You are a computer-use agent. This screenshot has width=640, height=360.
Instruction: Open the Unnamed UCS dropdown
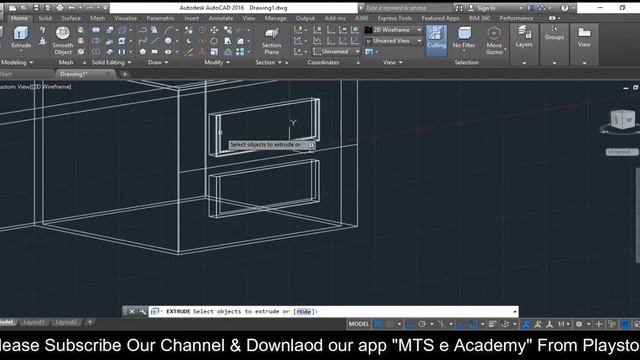[x=337, y=52]
